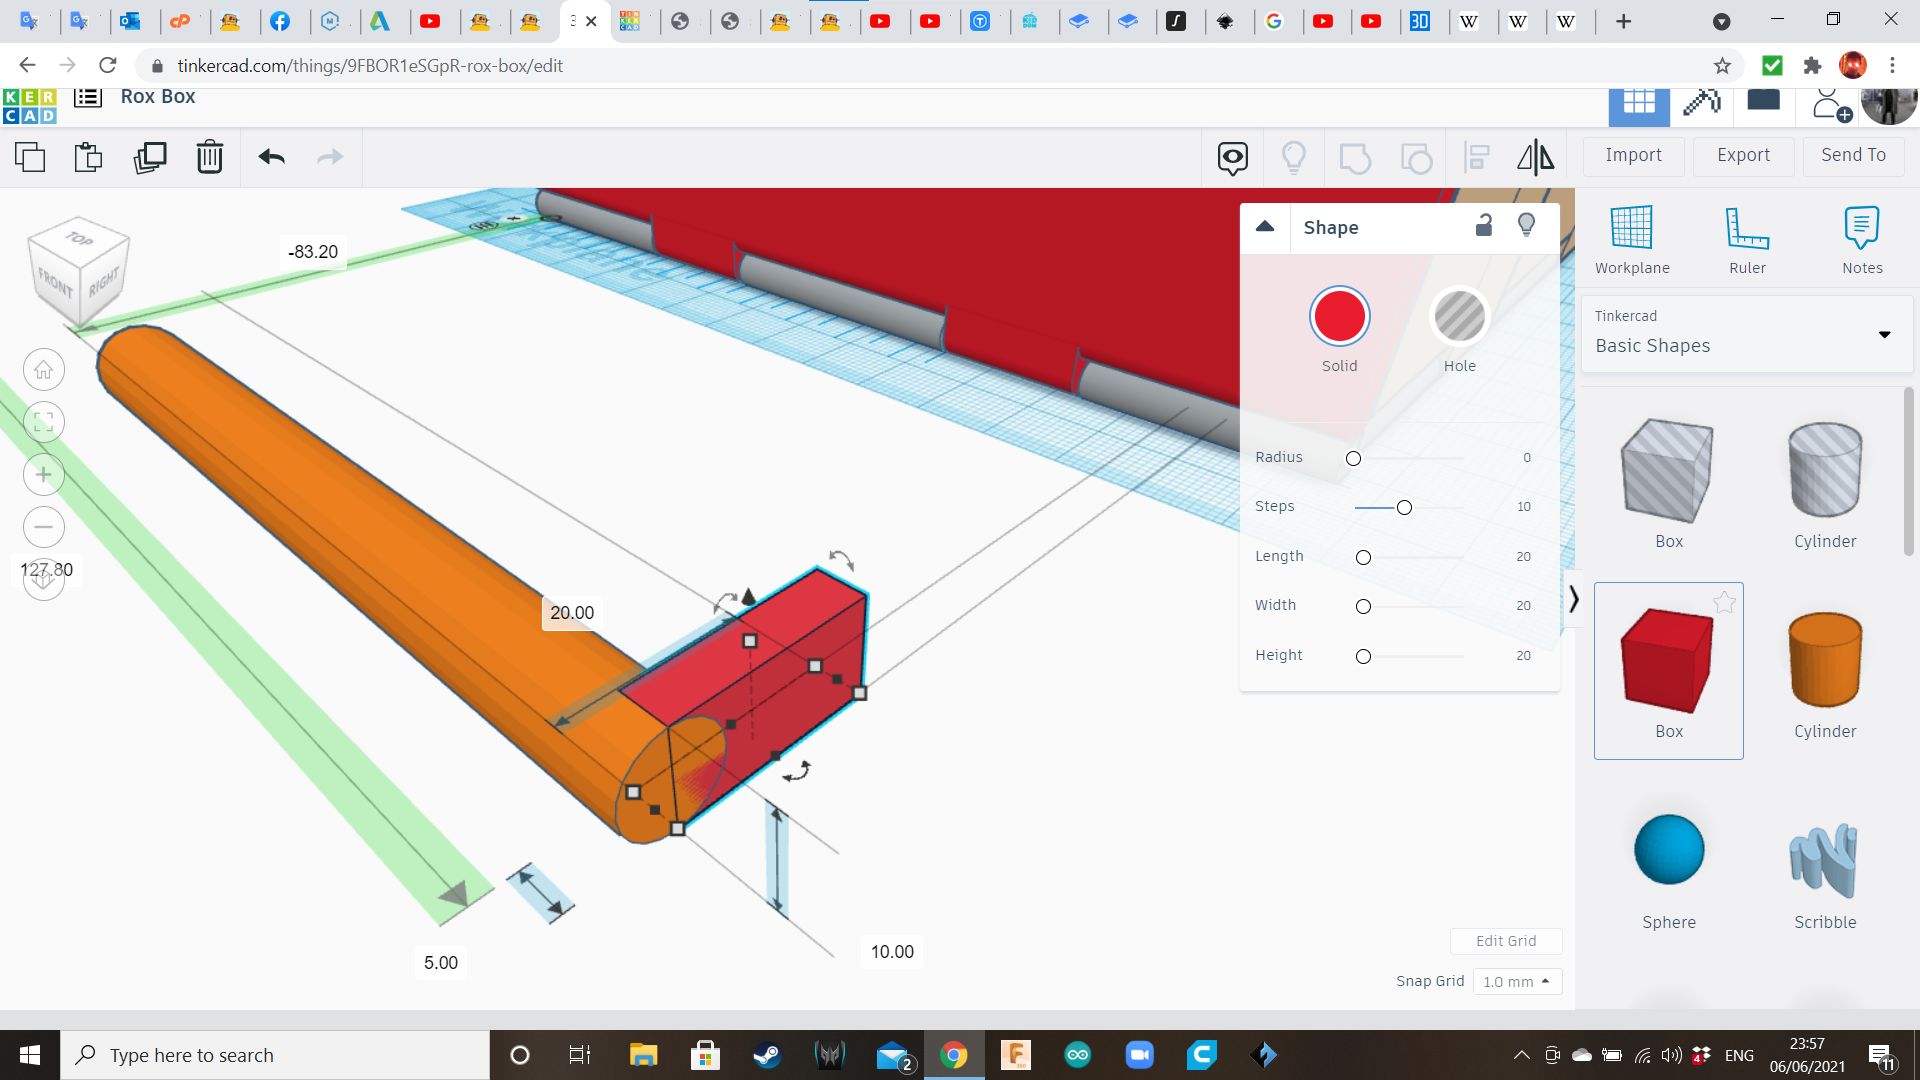1920x1080 pixels.
Task: Open the Snap Grid dropdown
Action: [1516, 982]
